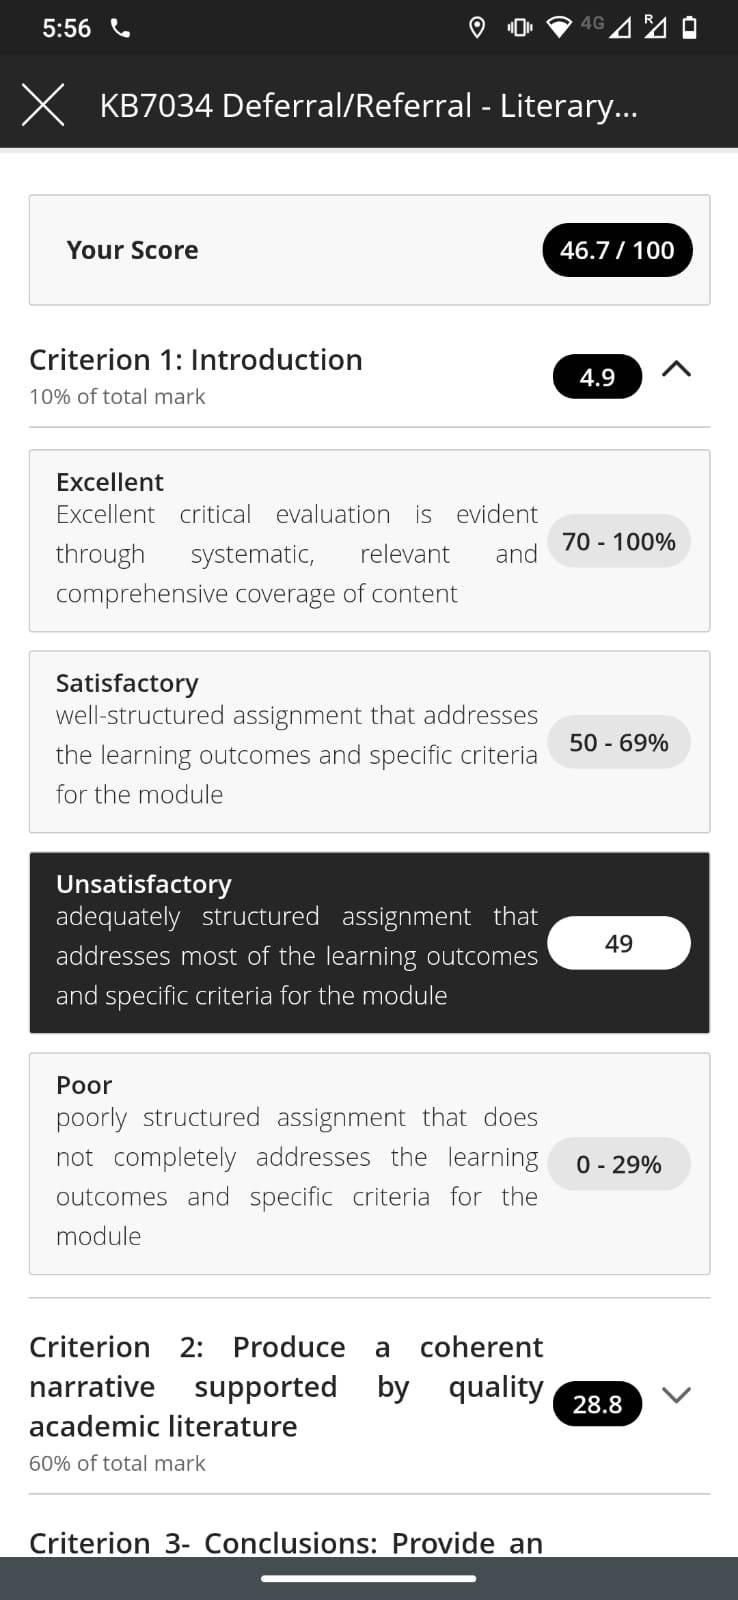The width and height of the screenshot is (738, 1600).
Task: Open the Criterion 2 coherent narrative heading
Action: coord(286,1386)
